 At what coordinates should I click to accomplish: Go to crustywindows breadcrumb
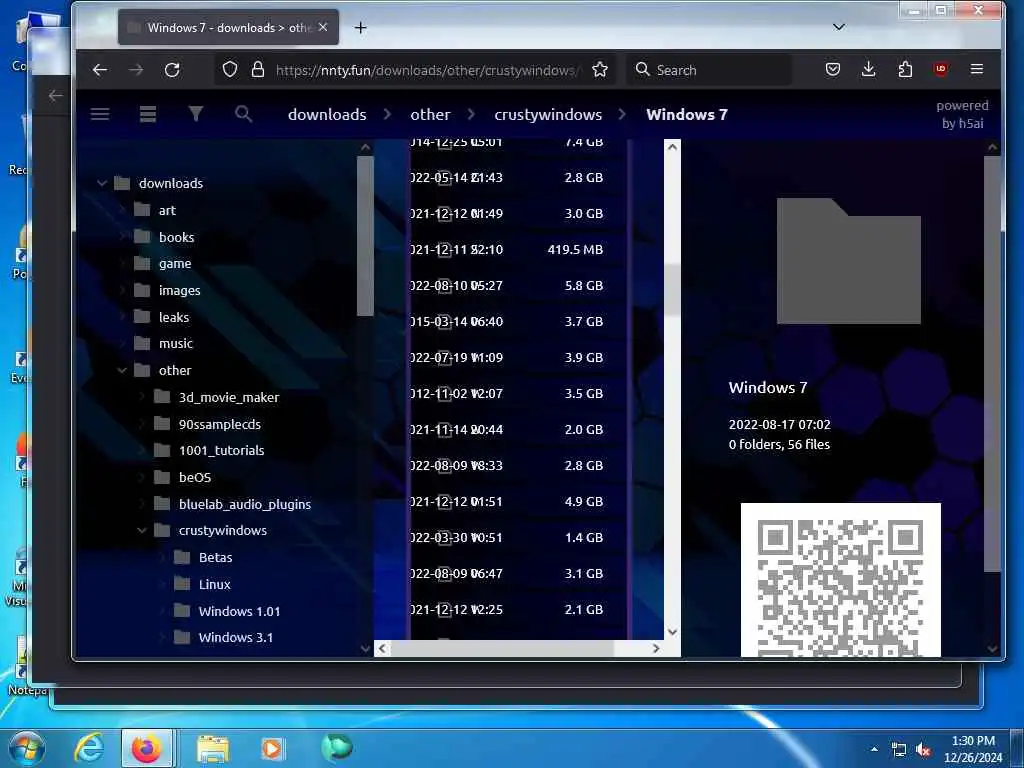548,114
